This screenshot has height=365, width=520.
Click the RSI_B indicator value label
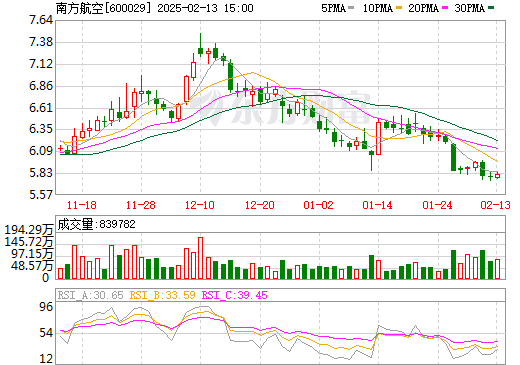[162, 295]
